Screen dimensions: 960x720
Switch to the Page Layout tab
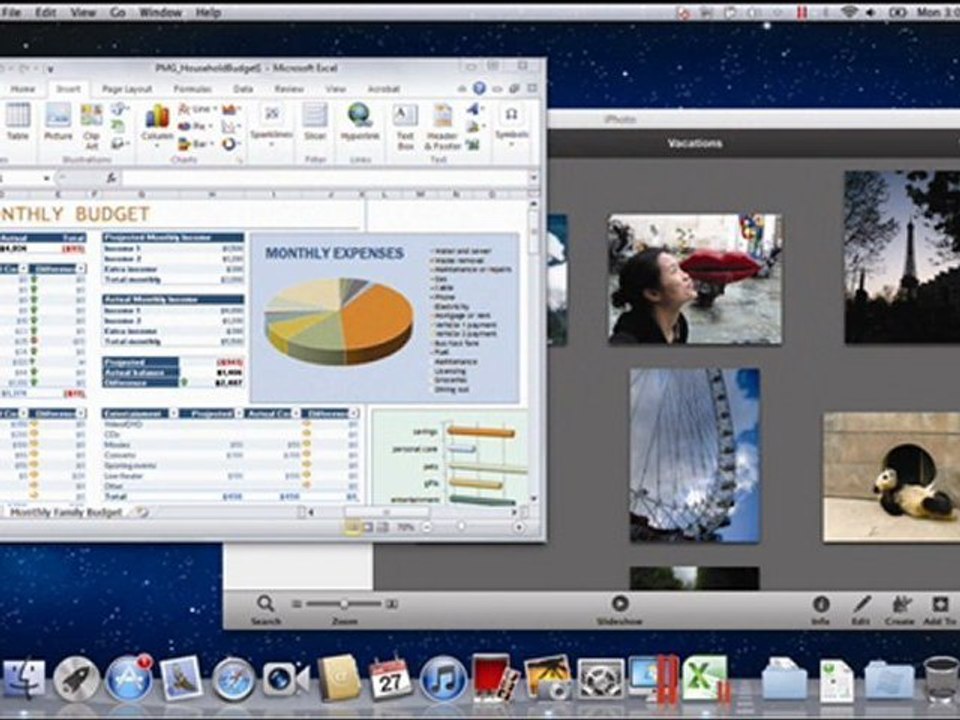tap(127, 89)
